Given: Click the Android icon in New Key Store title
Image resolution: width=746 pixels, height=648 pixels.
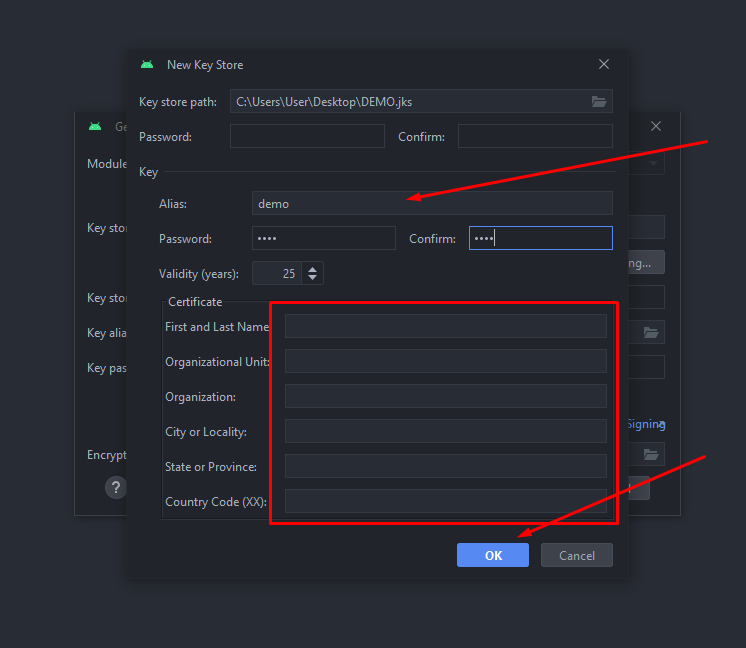Looking at the screenshot, I should point(147,65).
